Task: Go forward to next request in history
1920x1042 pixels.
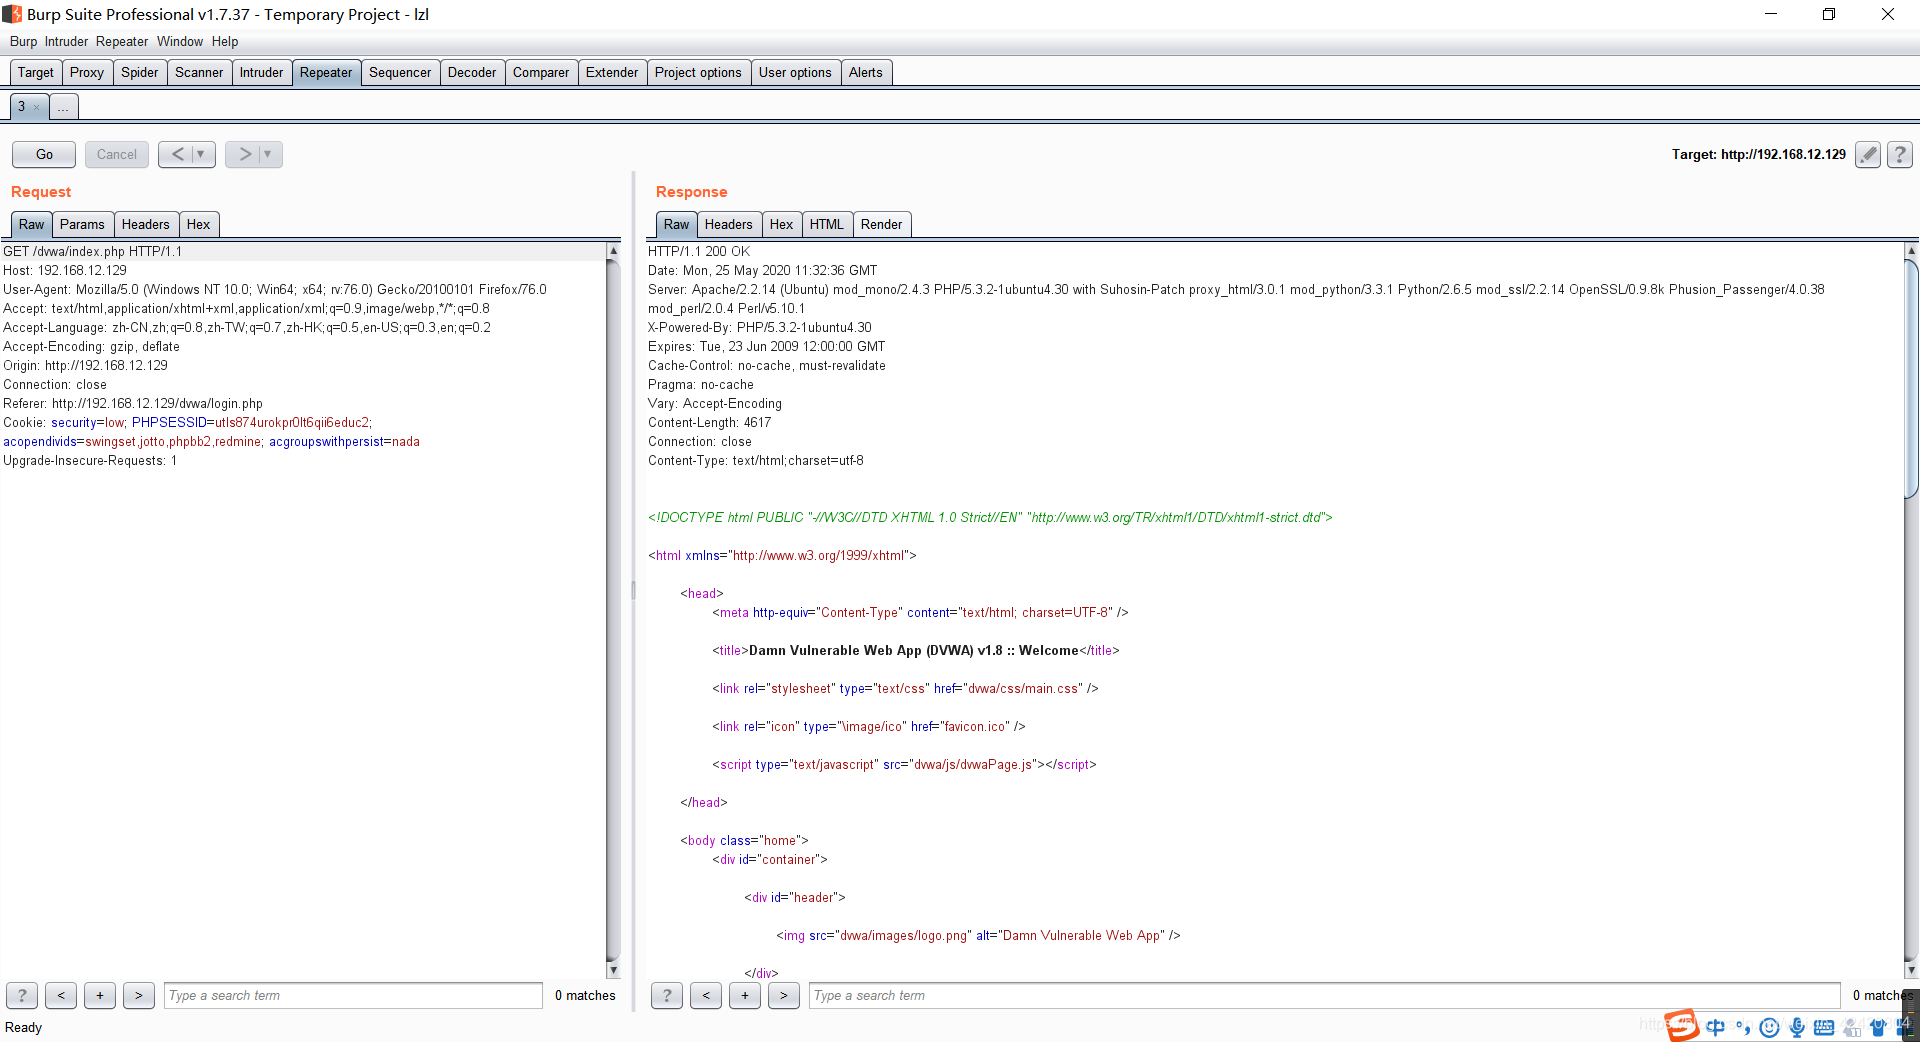Action: (244, 154)
